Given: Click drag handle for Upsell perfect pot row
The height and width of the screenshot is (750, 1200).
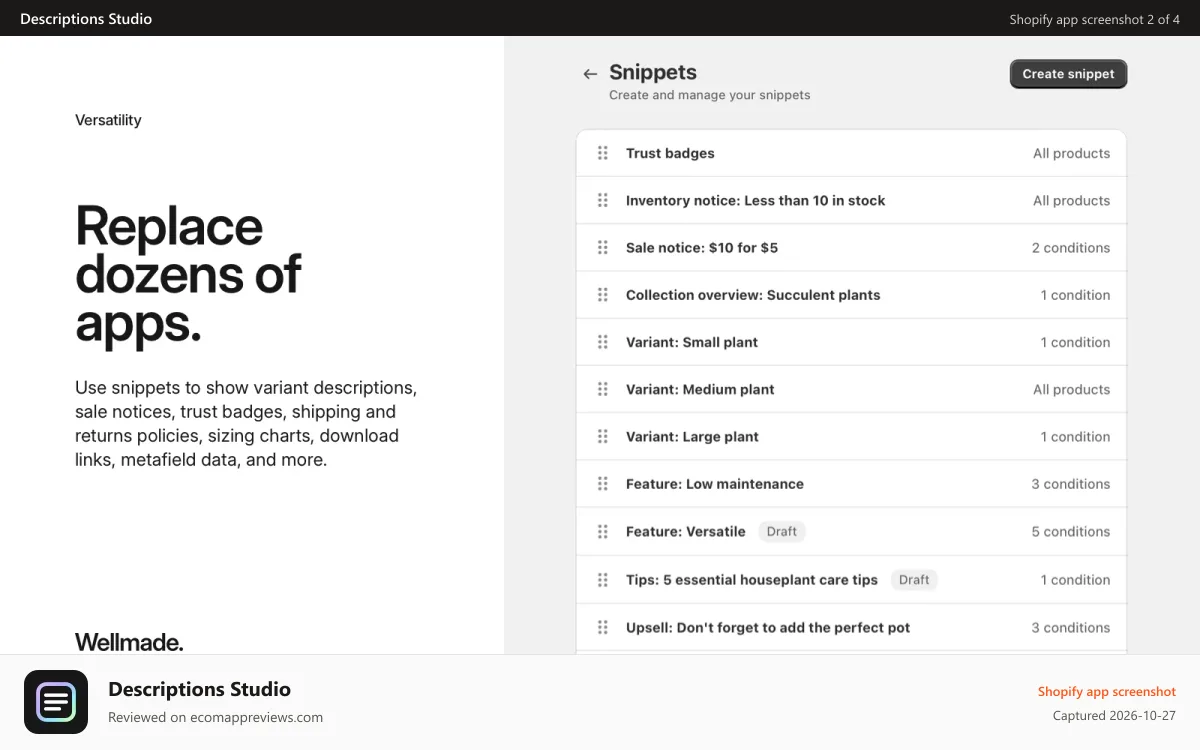Looking at the screenshot, I should (603, 628).
